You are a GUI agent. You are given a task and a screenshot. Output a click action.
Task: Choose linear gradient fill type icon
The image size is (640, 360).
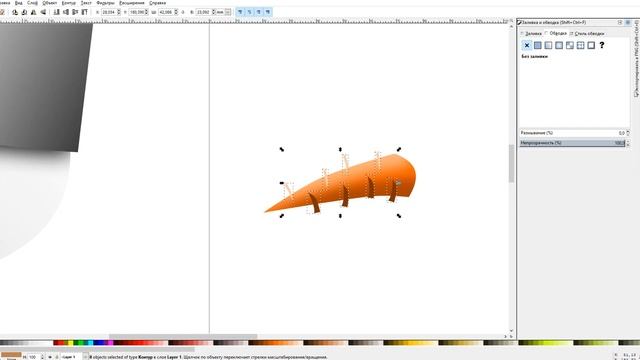click(x=548, y=45)
